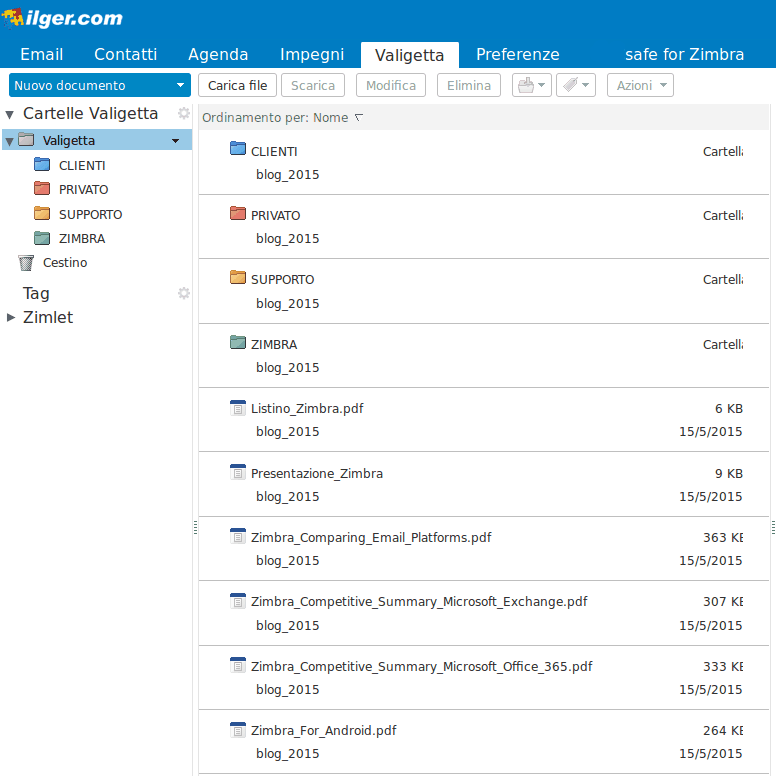Click the left panel resize sash handle
The height and width of the screenshot is (776, 776).
coord(195,528)
